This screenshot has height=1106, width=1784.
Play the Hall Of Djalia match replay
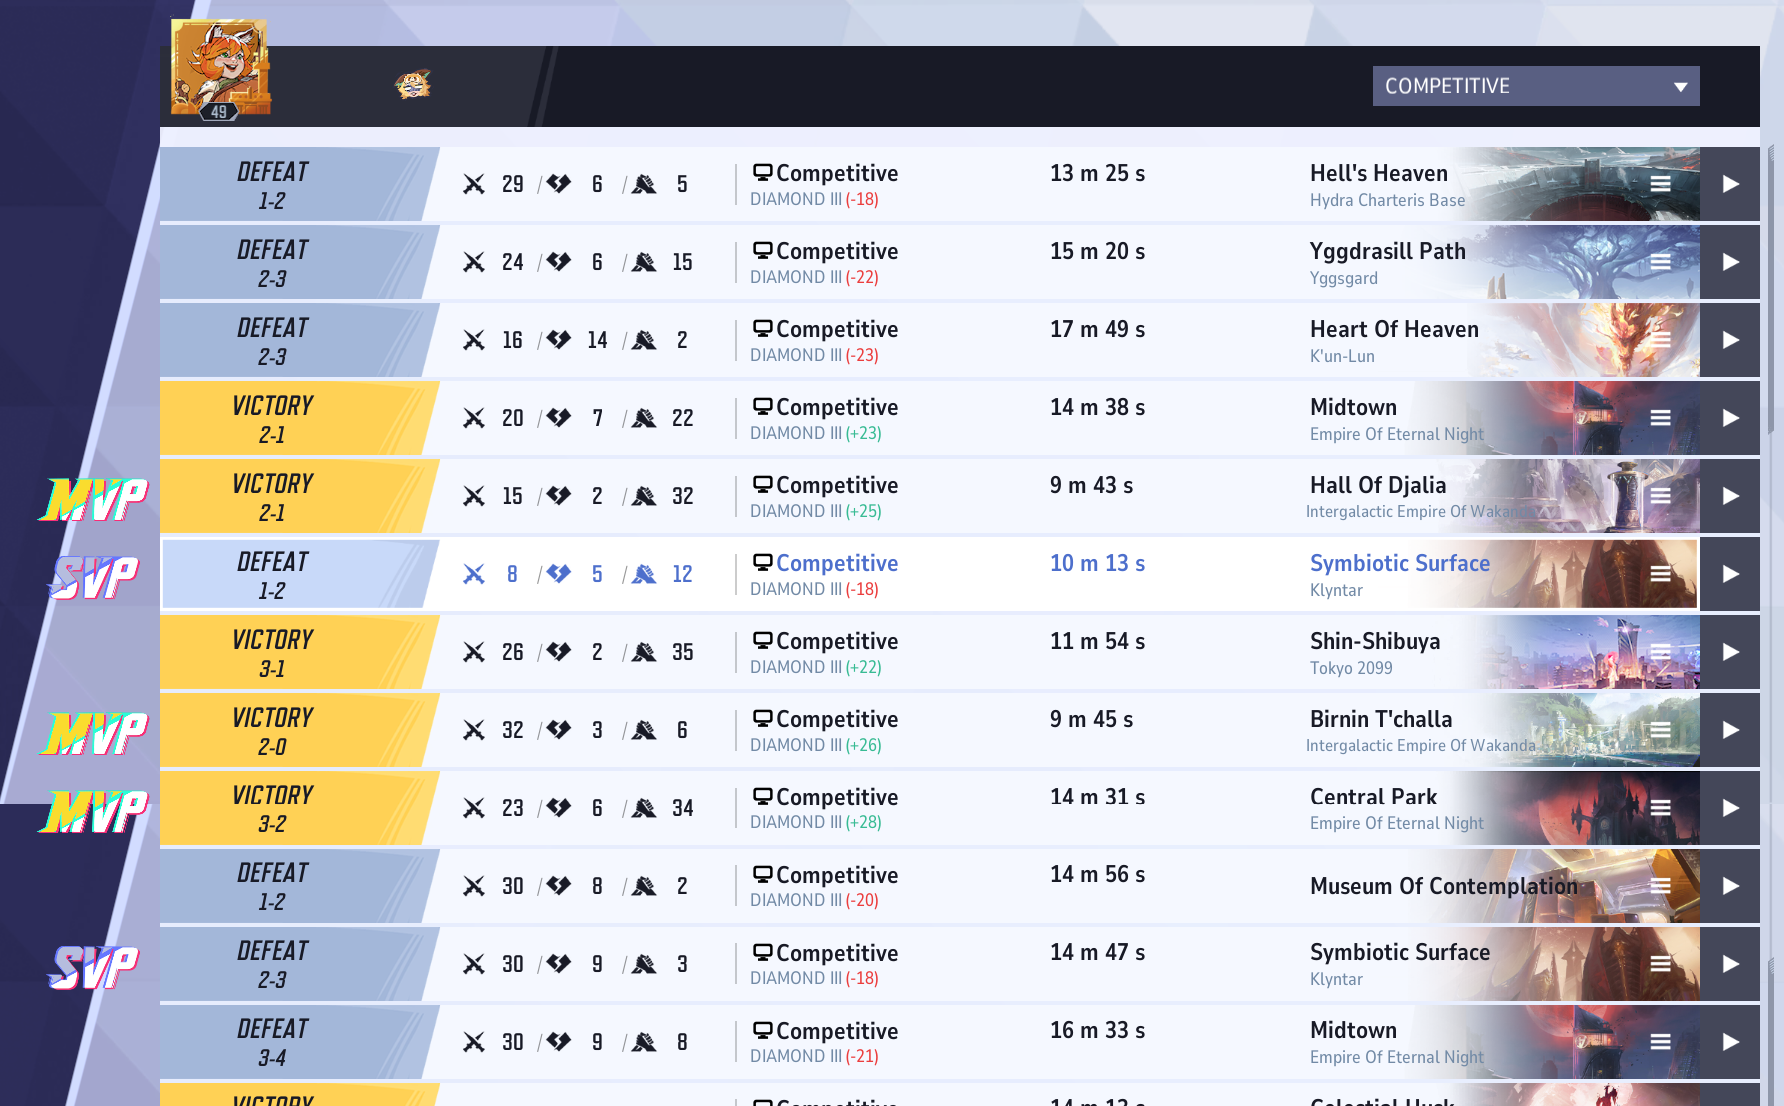pyautogui.click(x=1730, y=496)
